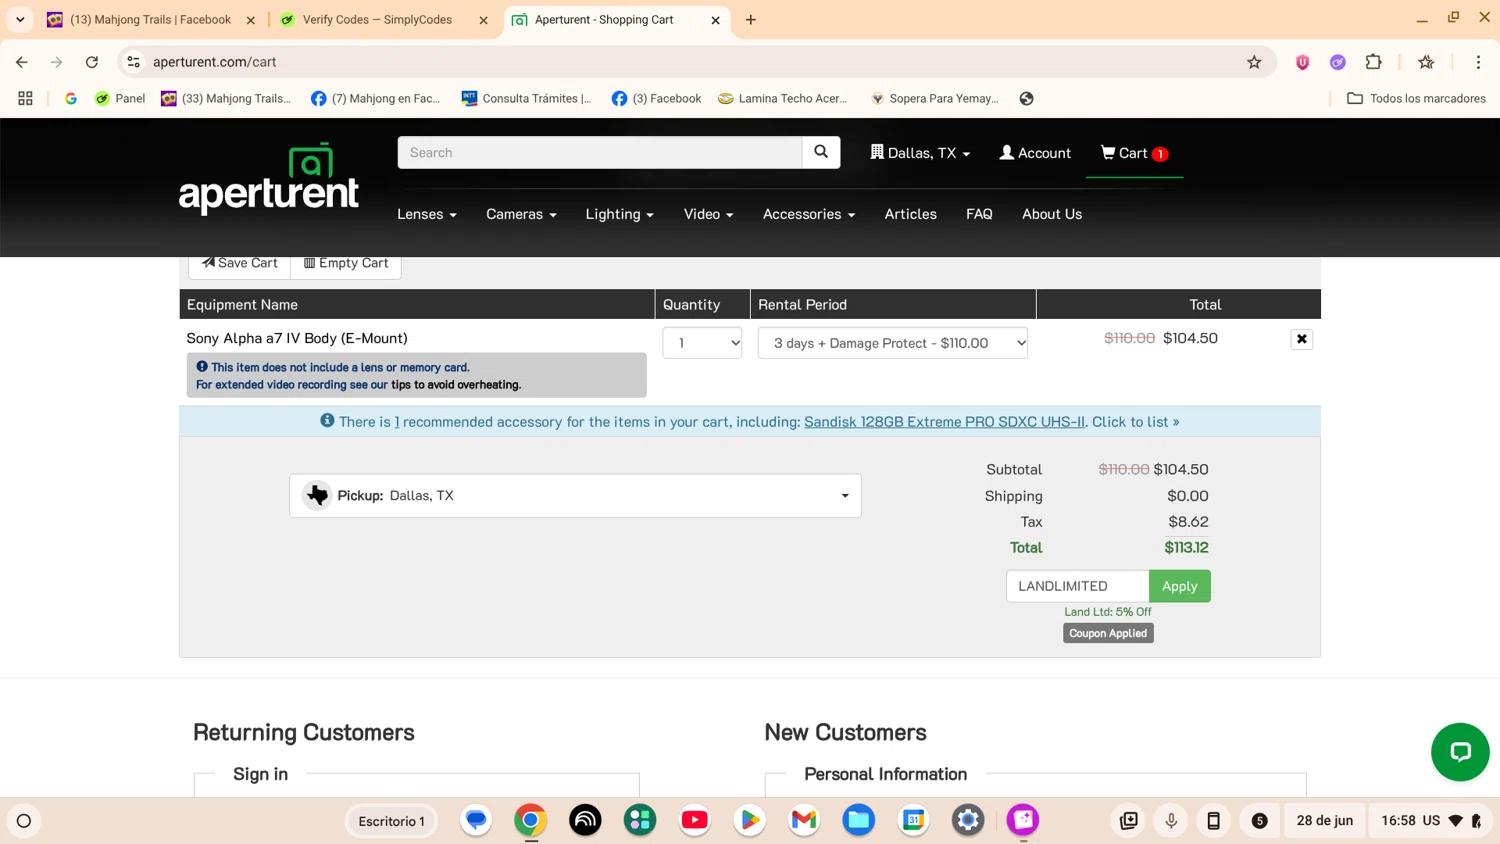Viewport: 1500px width, 844px height.
Task: Bookmark this page with the star icon
Action: click(1254, 62)
